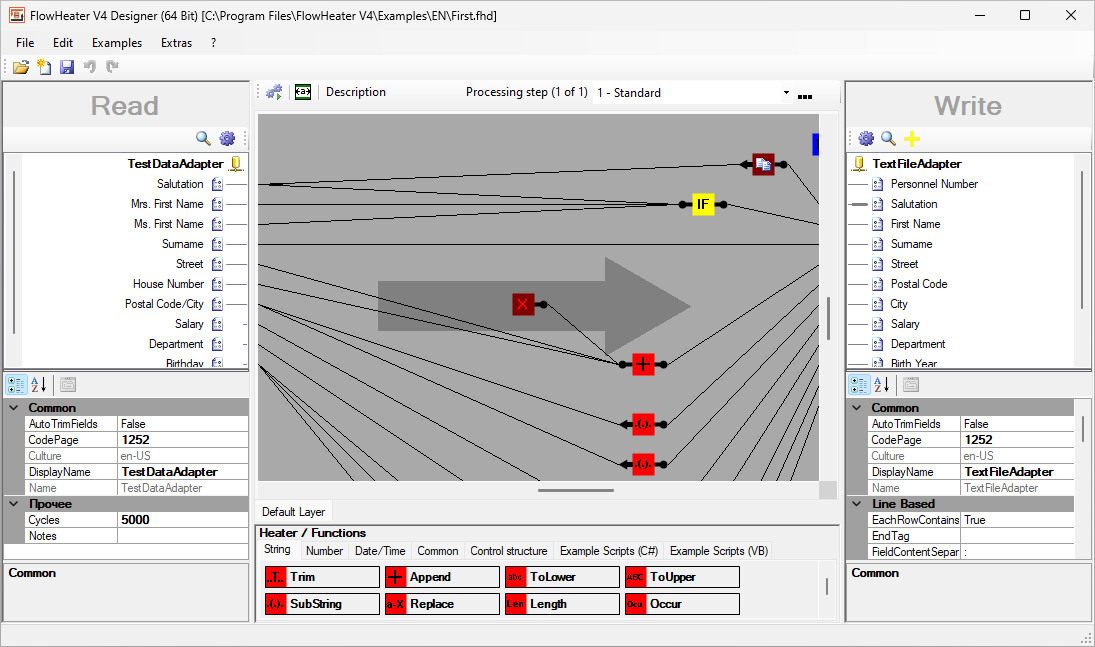Open the Processing step dropdown
The image size is (1095, 647).
click(x=786, y=92)
